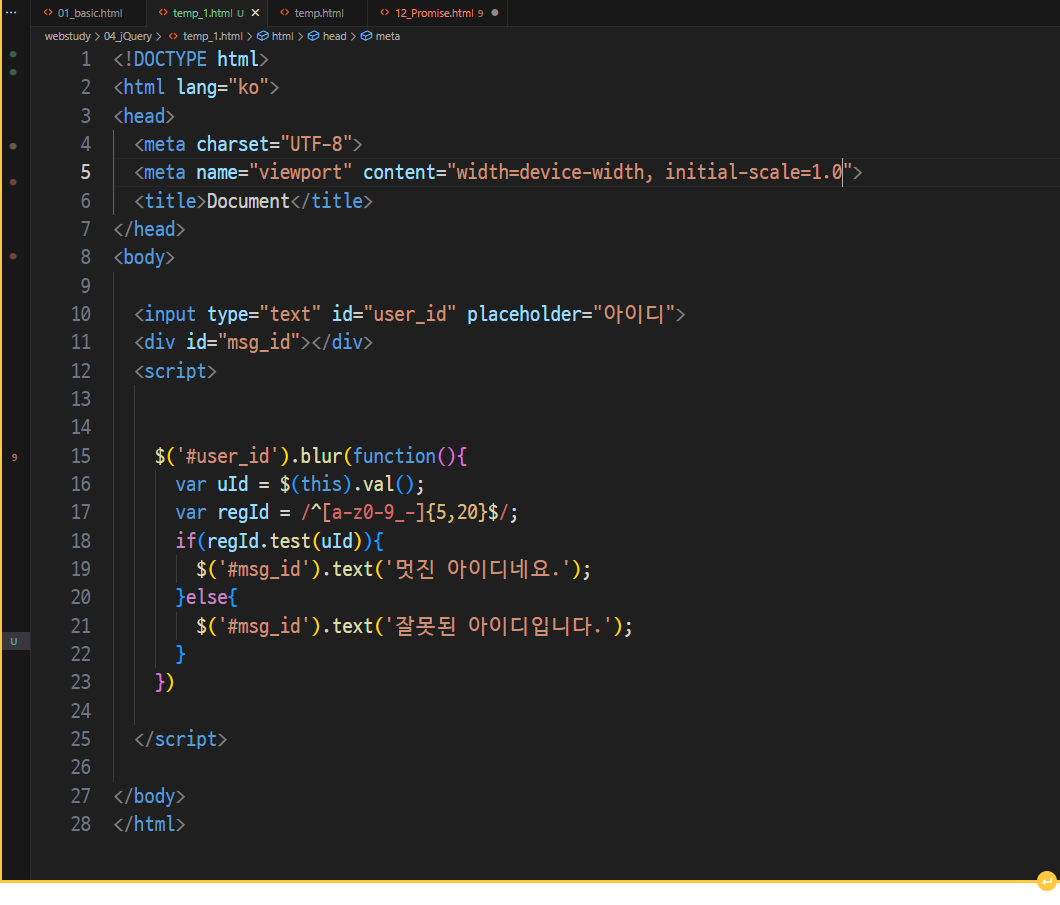Click the head symbol cube icon in breadcrumb
Screen dimensions: 1060x905
point(314,36)
